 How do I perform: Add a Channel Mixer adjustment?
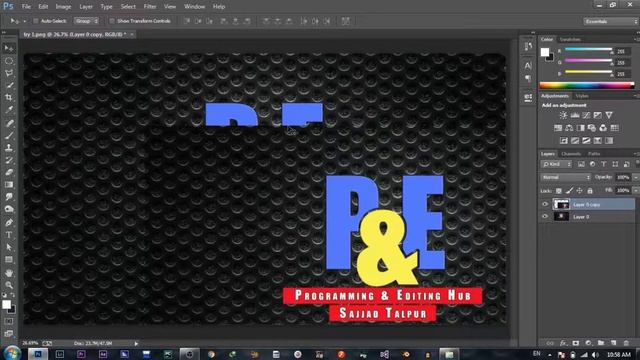[x=603, y=128]
